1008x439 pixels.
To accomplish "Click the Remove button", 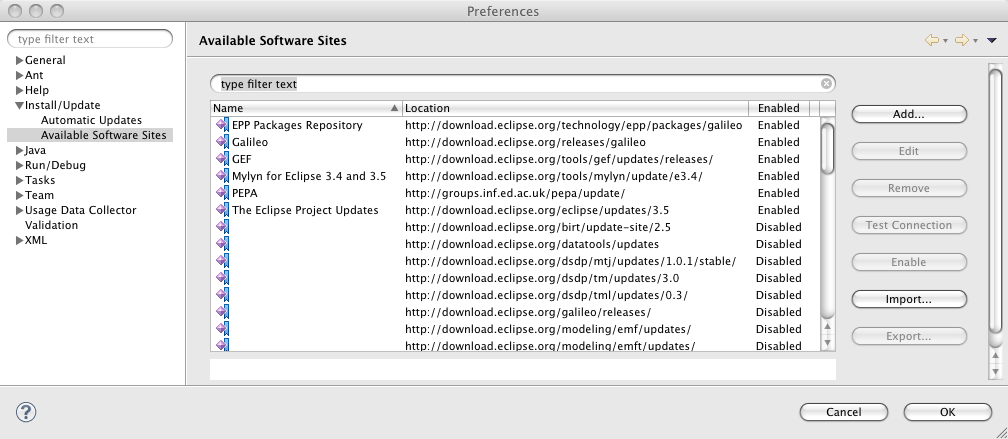I will 909,188.
